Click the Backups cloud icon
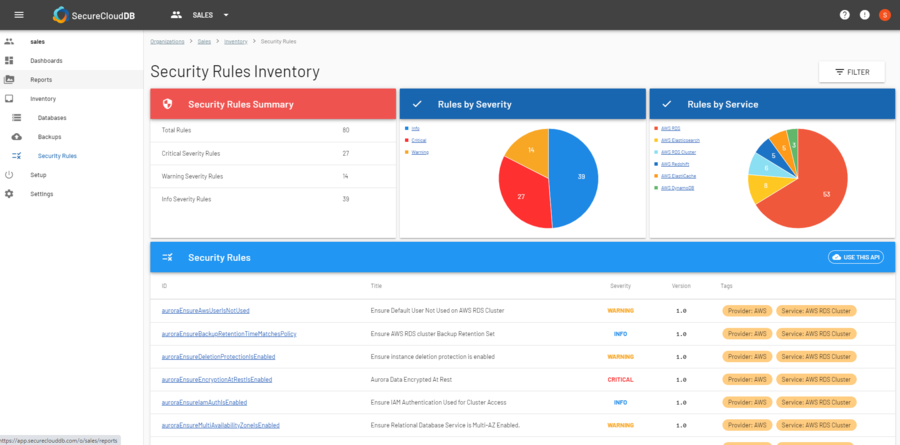 click(17, 137)
